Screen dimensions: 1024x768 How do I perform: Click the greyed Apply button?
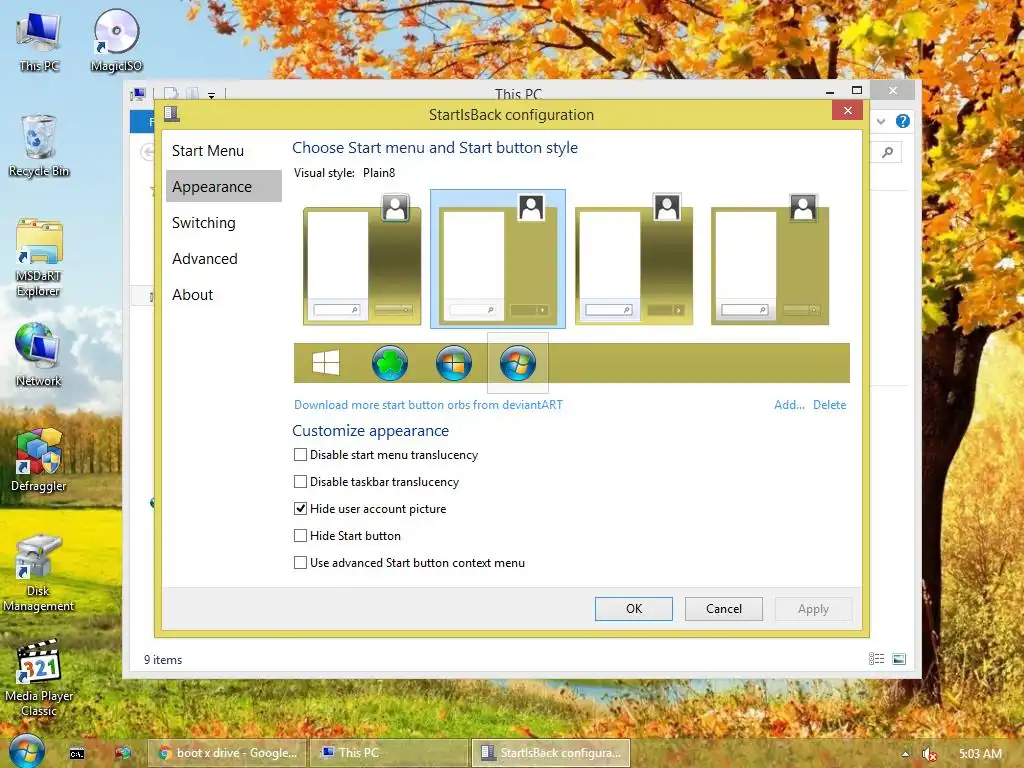813,609
